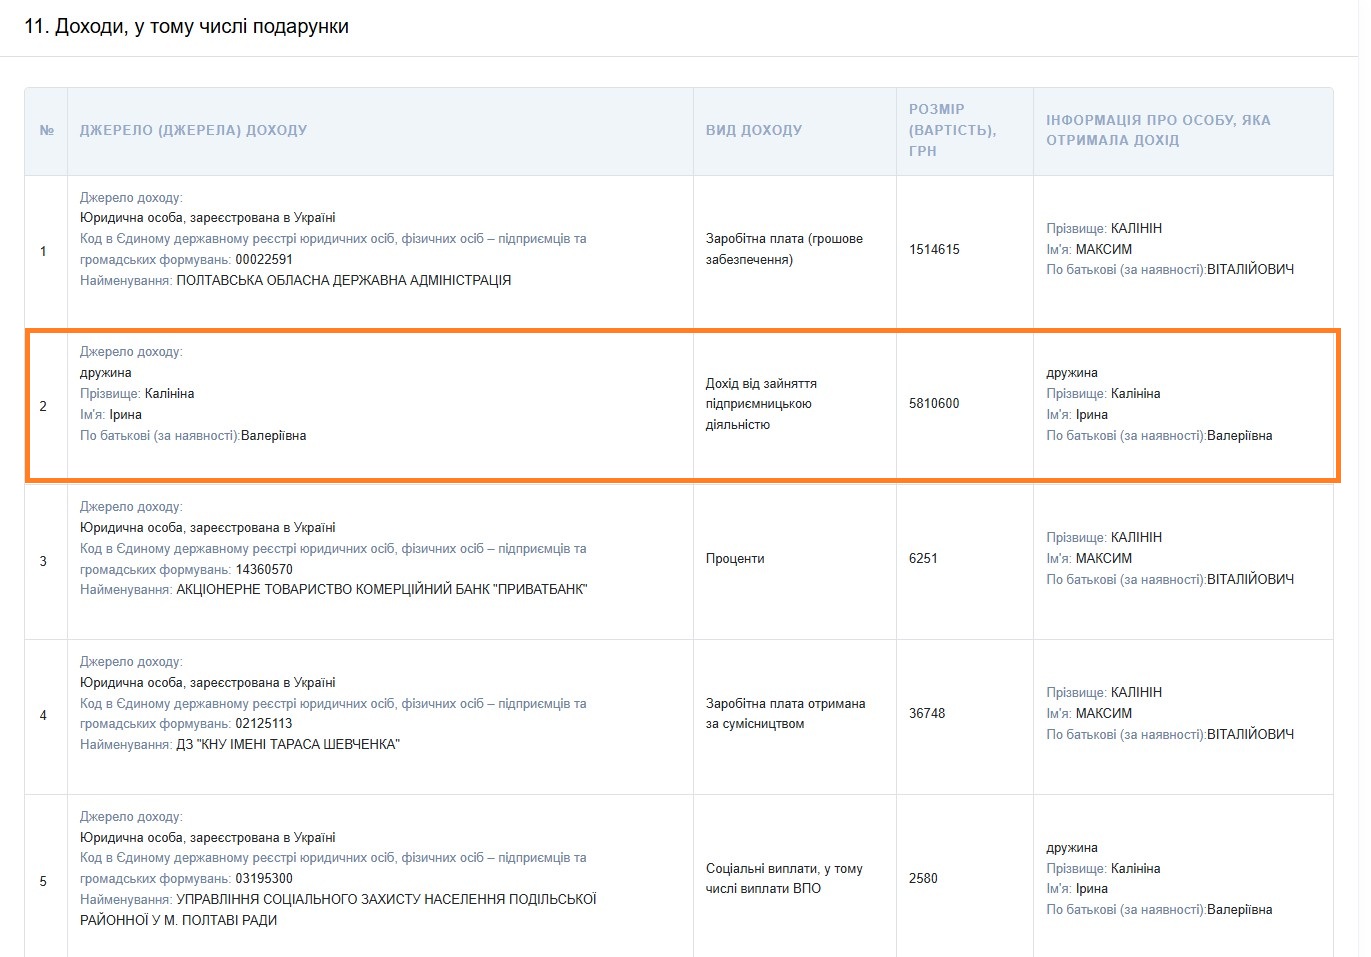Click the amount 2580 in row 5
Image resolution: width=1371 pixels, height=957 pixels.
click(x=923, y=879)
